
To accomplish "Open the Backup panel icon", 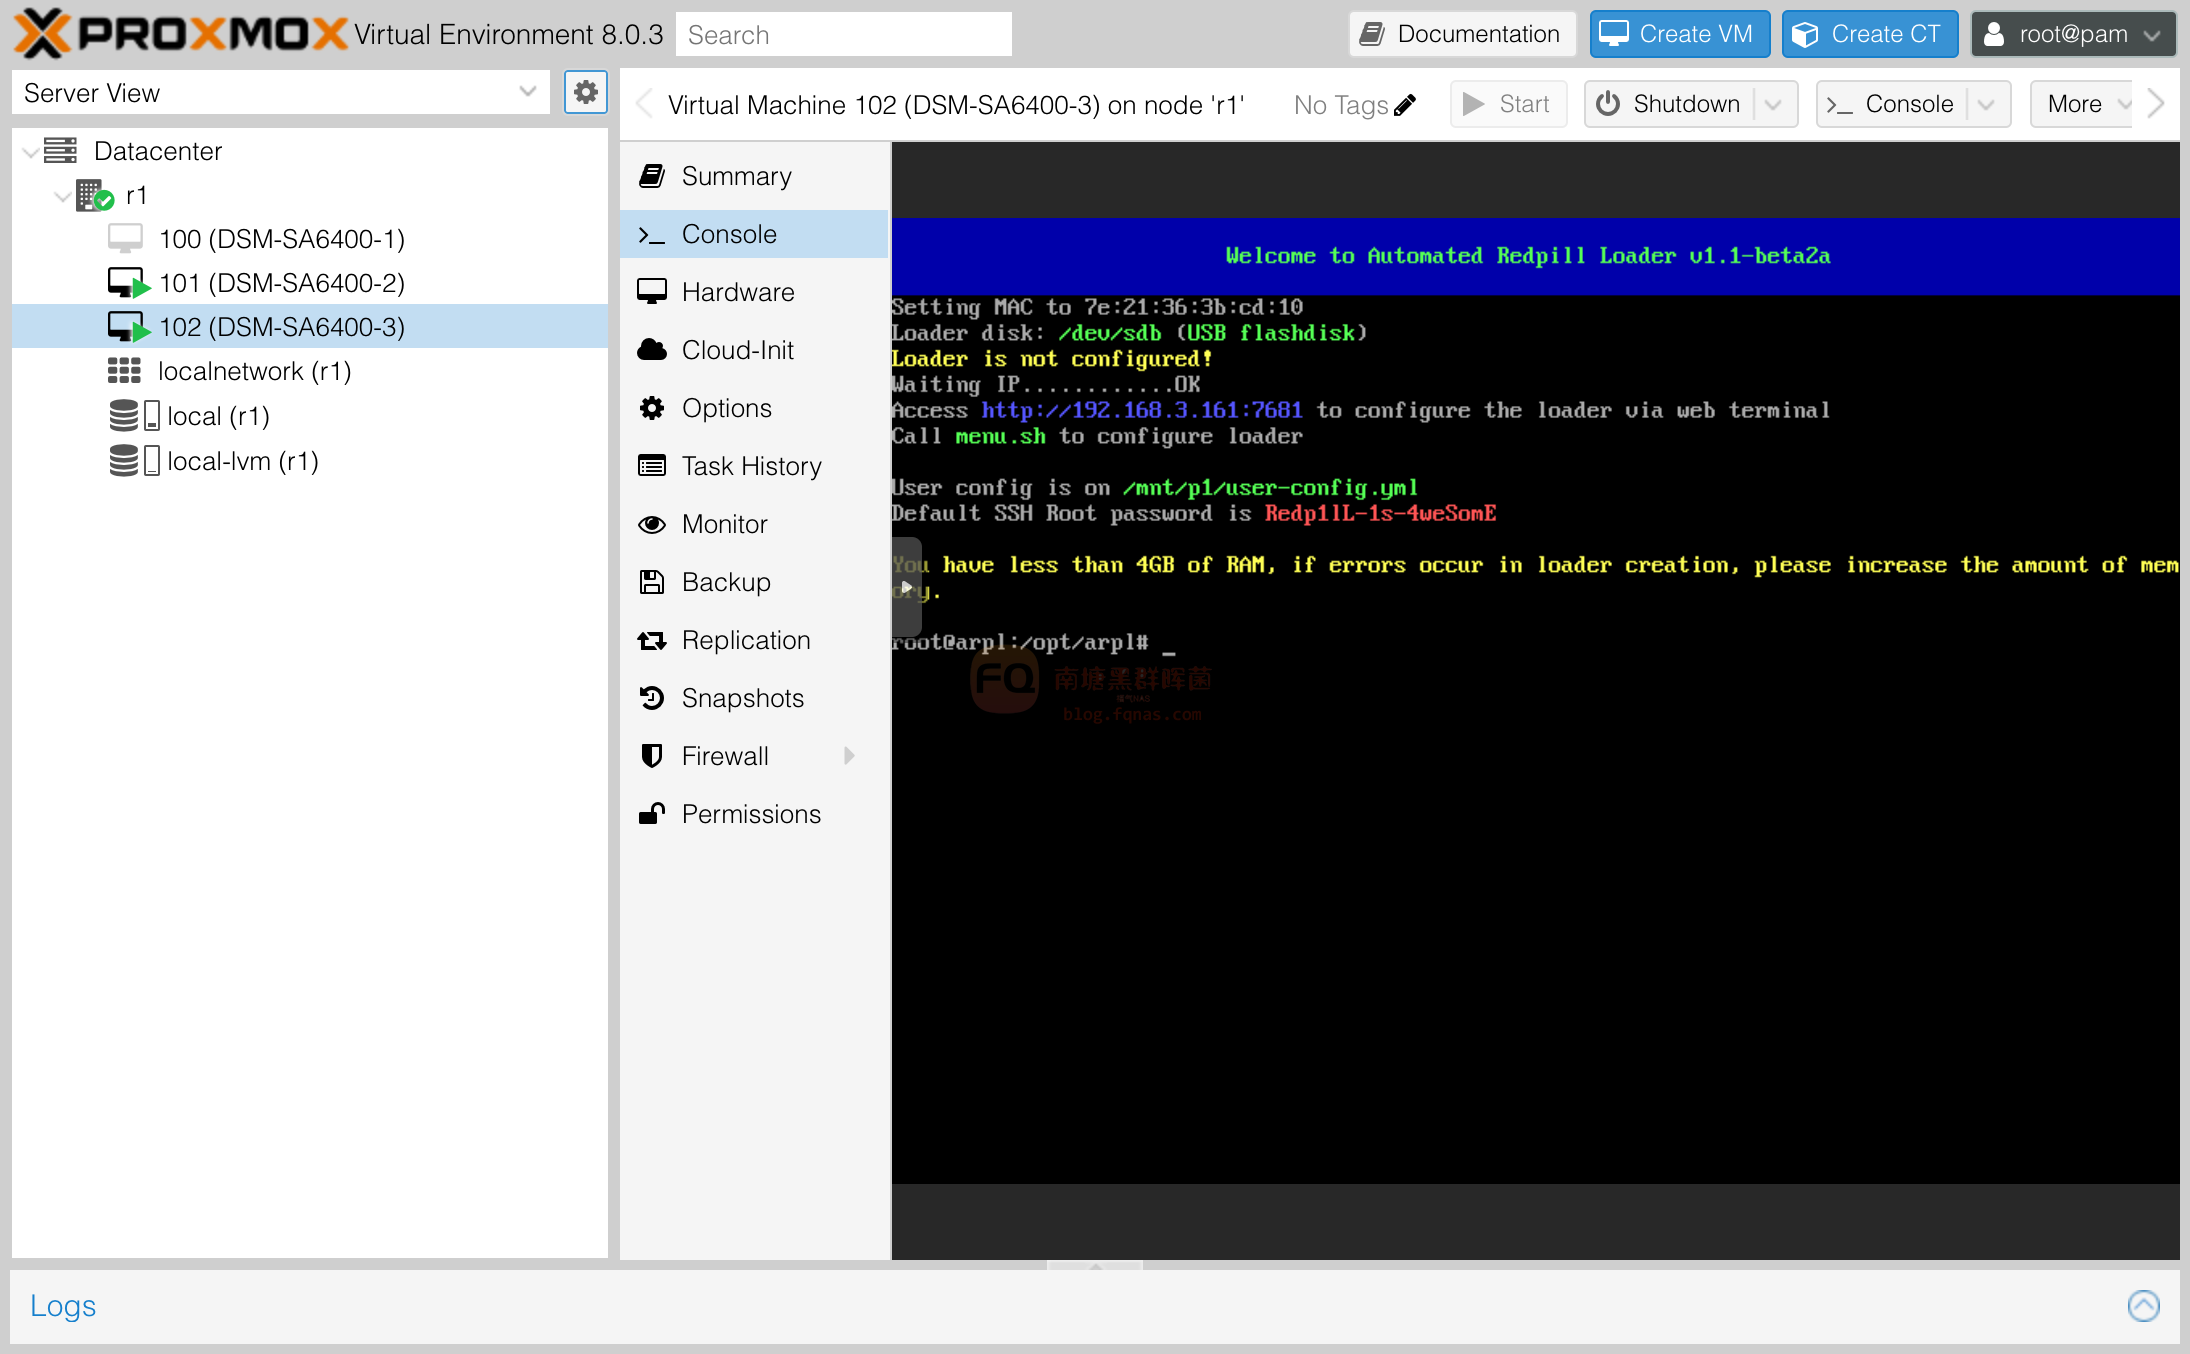I will click(654, 582).
